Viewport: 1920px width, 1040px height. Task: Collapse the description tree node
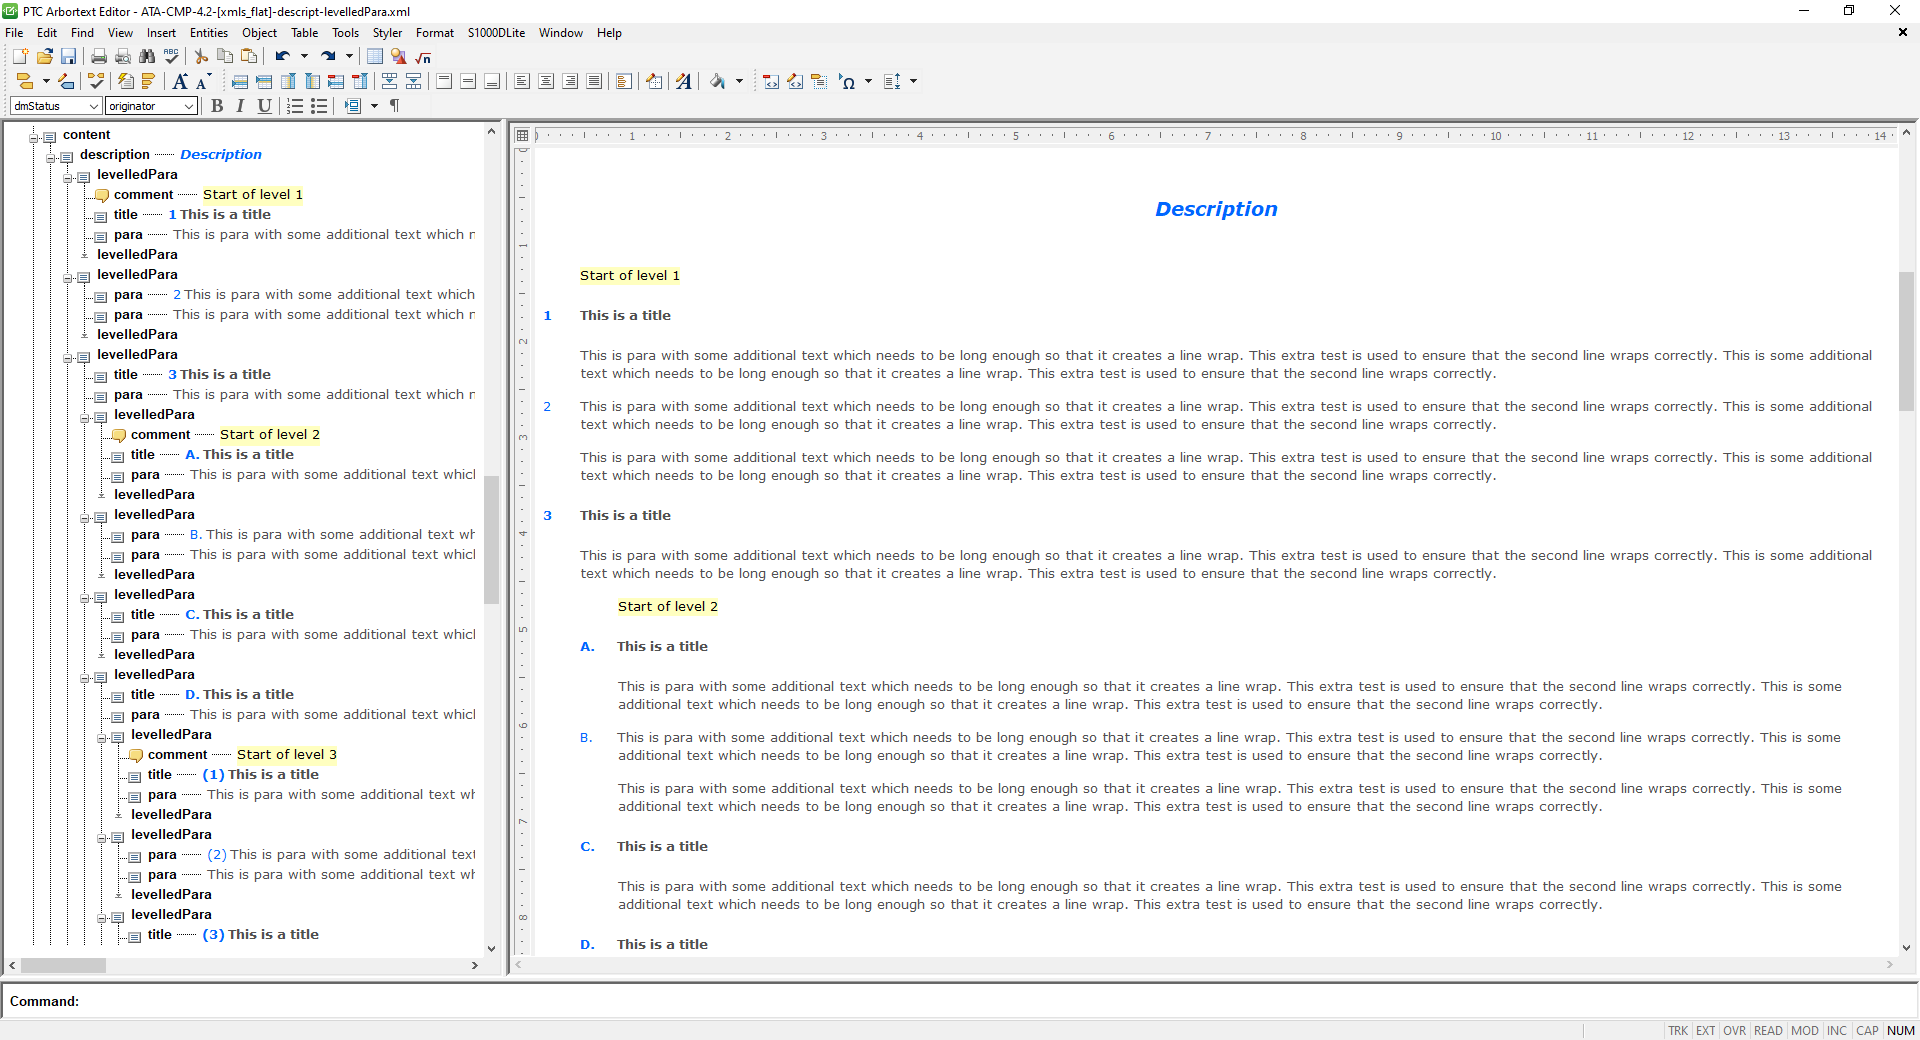click(x=52, y=155)
